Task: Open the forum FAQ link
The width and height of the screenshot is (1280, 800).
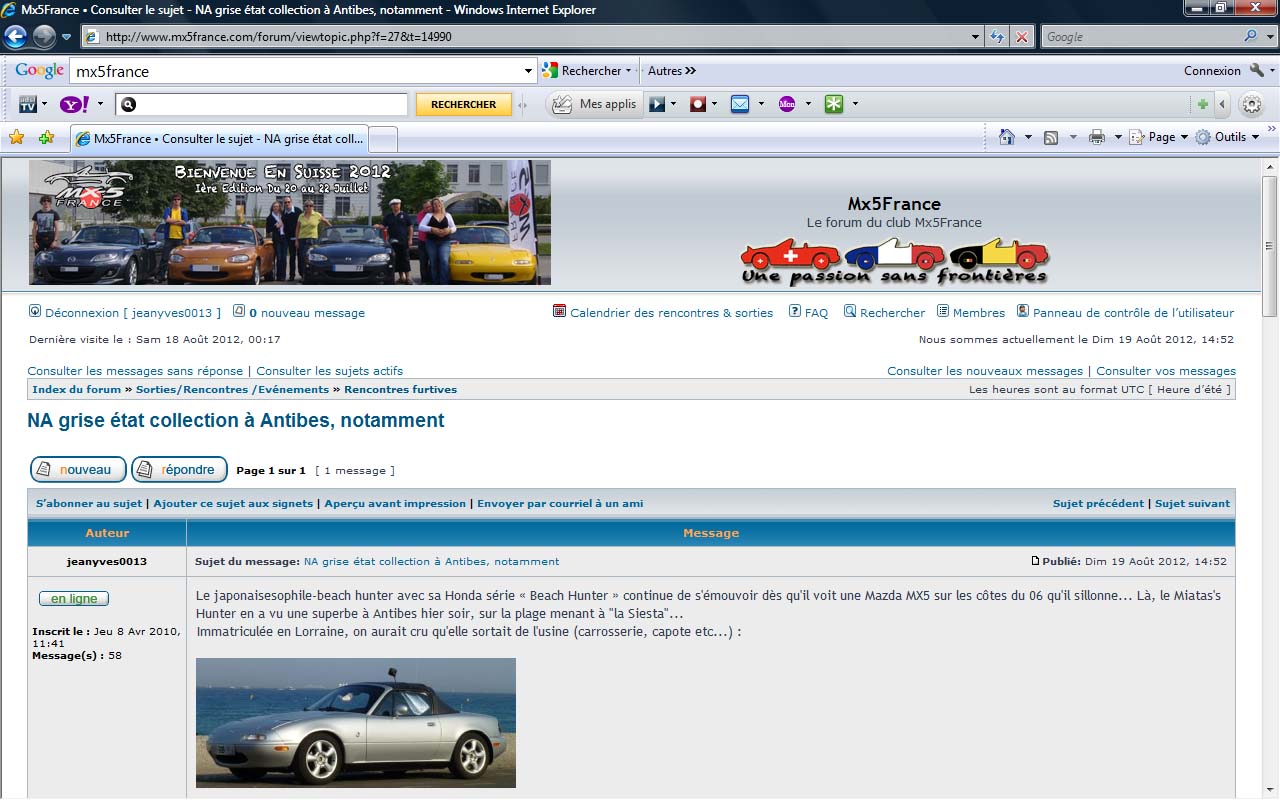Action: coord(816,313)
